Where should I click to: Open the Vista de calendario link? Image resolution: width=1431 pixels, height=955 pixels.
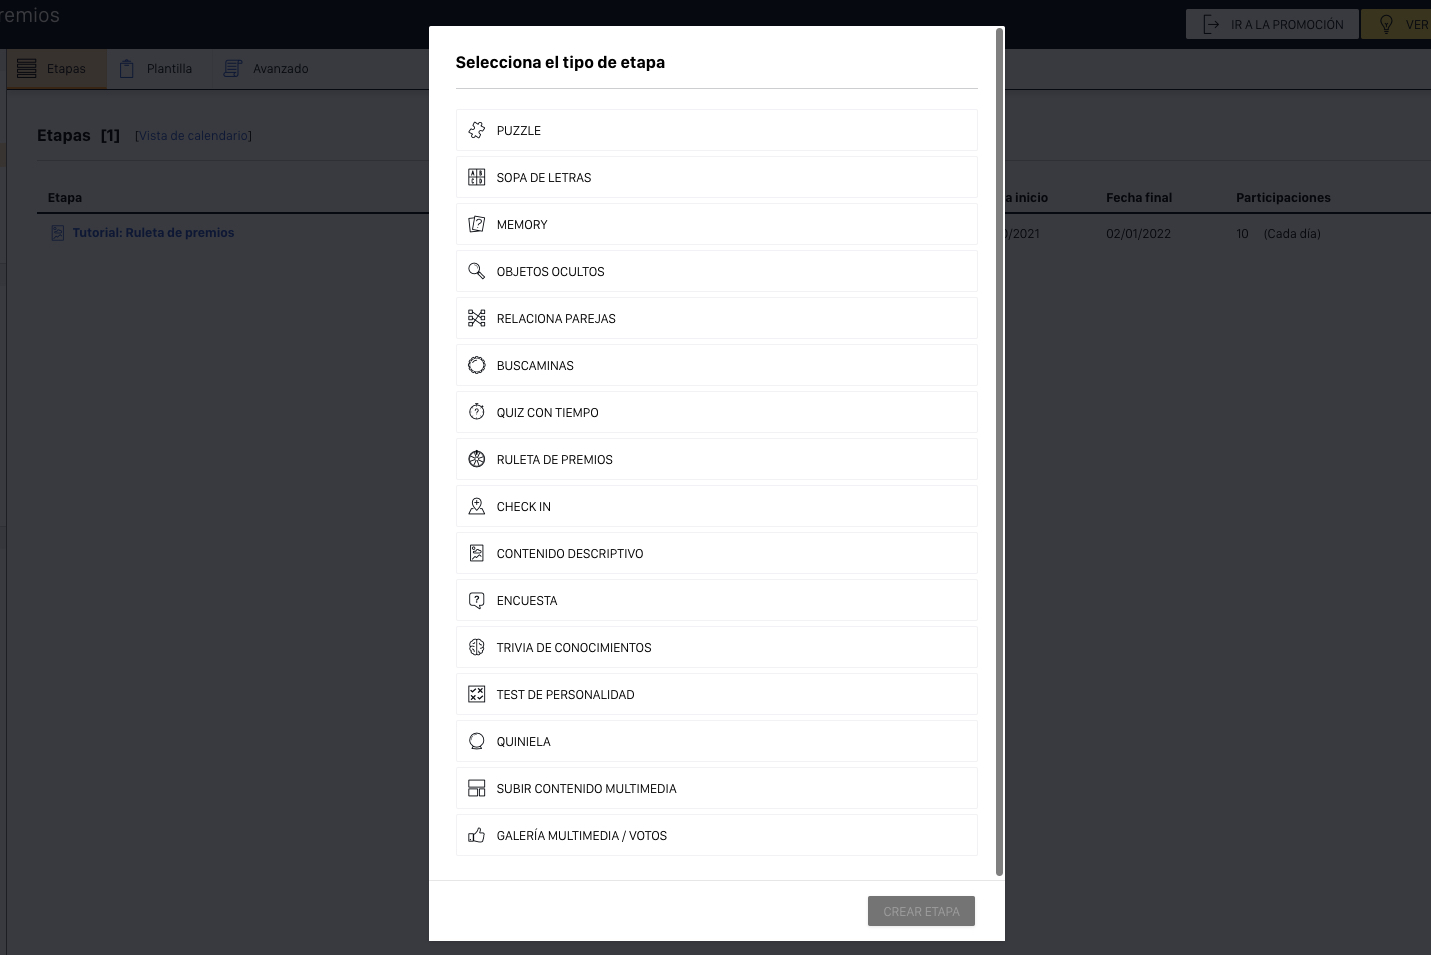pyautogui.click(x=193, y=136)
